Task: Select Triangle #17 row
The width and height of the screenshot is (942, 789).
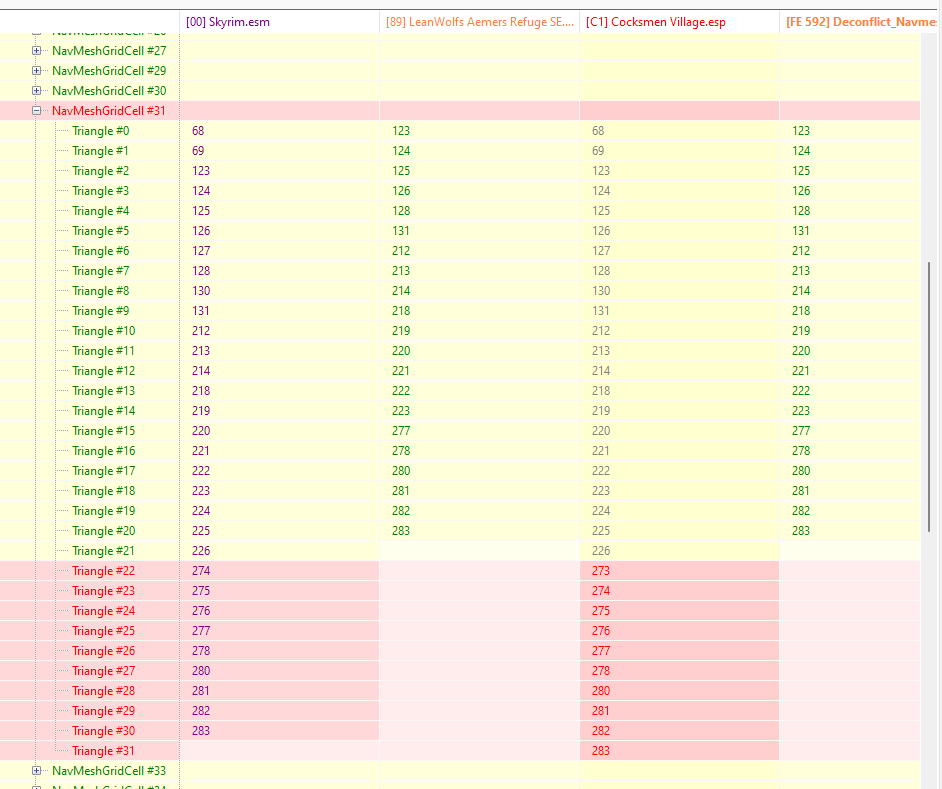Action: click(x=460, y=471)
